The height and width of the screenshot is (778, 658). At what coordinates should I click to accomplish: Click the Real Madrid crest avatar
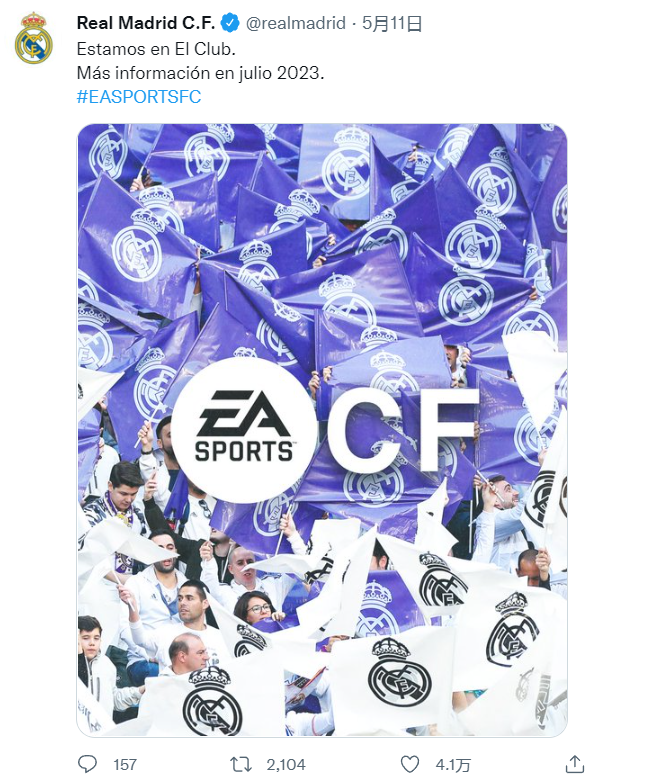coord(33,38)
